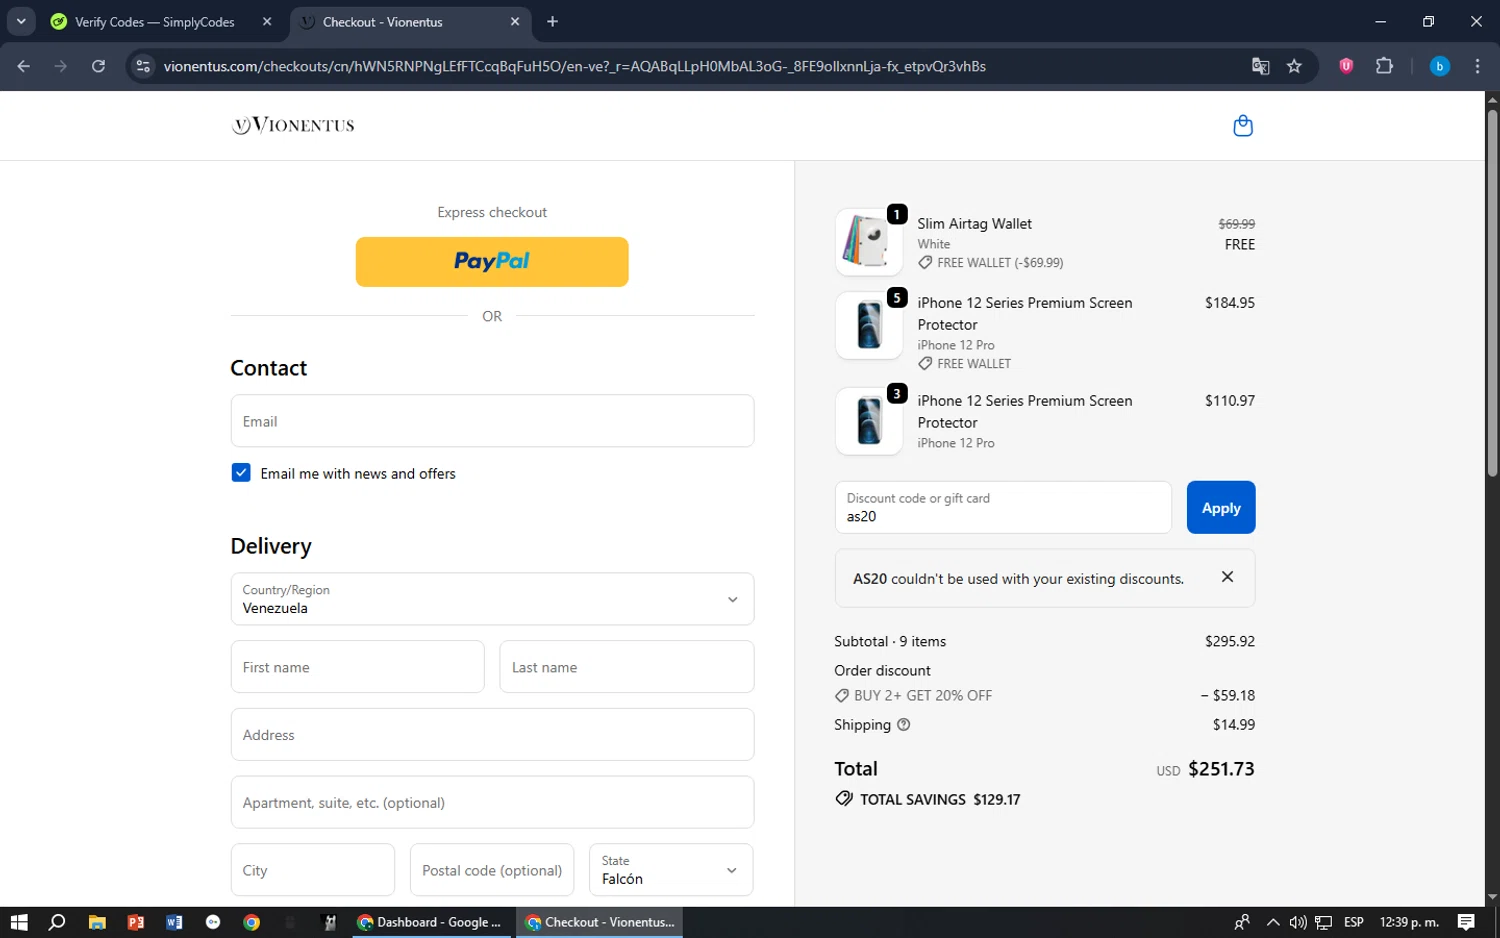Open the Chrome three-dot menu
This screenshot has width=1500, height=938.
click(1477, 66)
